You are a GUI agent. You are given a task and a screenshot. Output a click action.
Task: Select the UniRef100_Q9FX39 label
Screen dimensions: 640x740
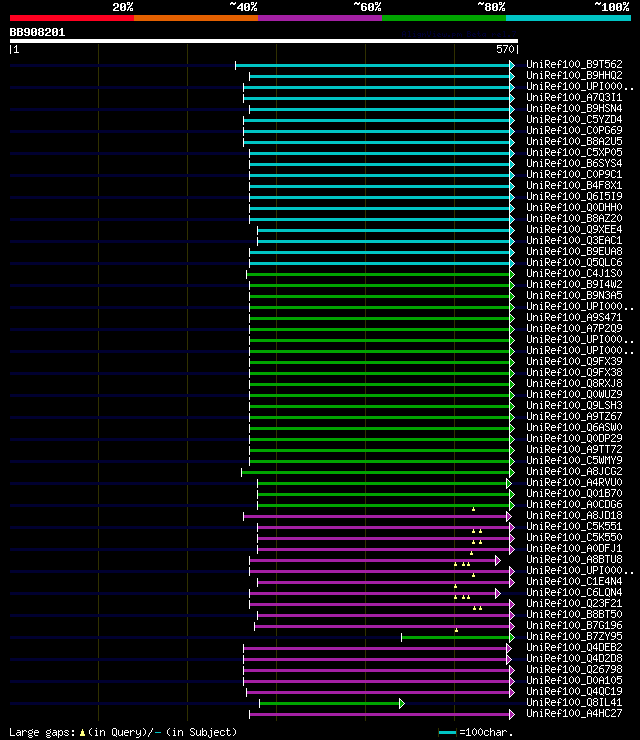pos(574,361)
